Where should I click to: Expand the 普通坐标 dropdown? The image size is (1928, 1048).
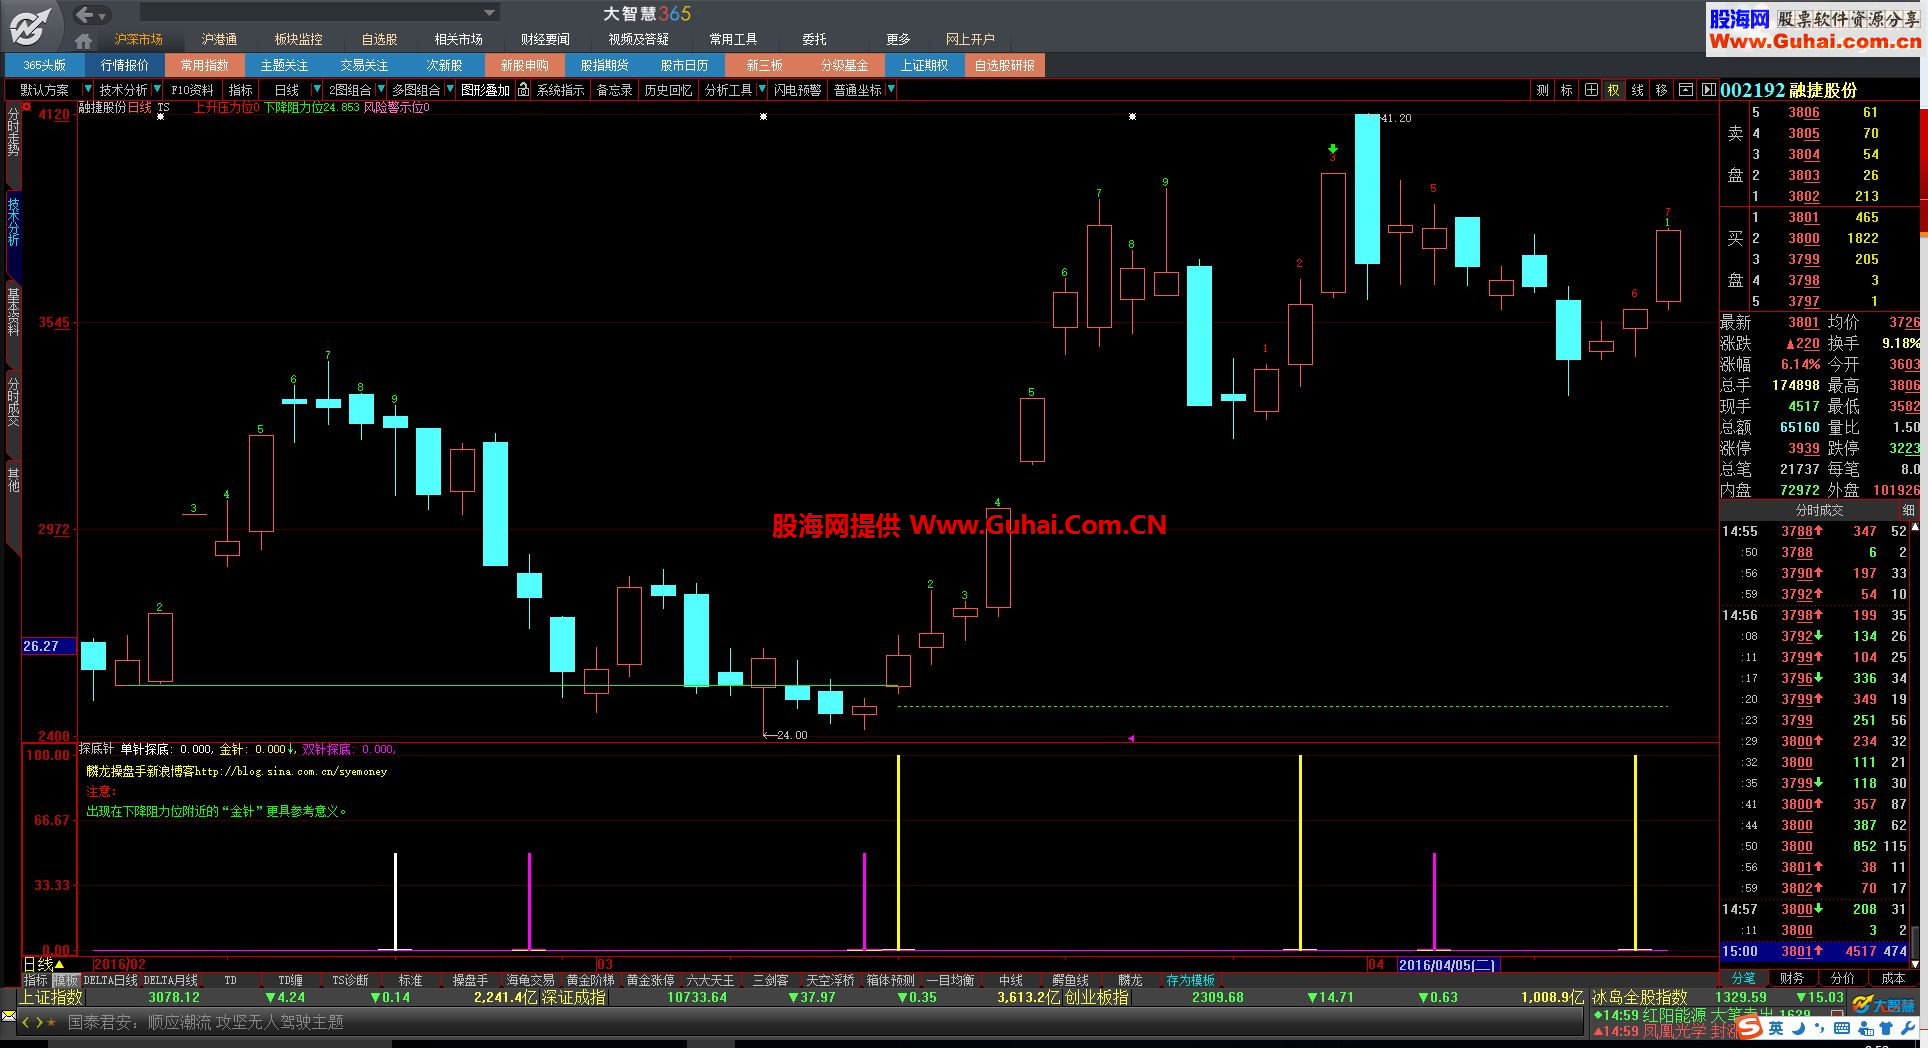(x=890, y=90)
